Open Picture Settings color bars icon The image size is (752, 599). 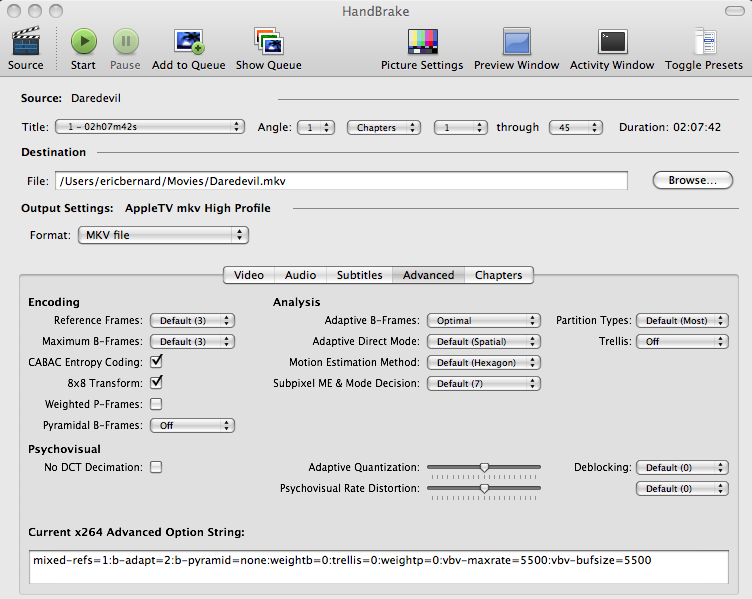(423, 41)
